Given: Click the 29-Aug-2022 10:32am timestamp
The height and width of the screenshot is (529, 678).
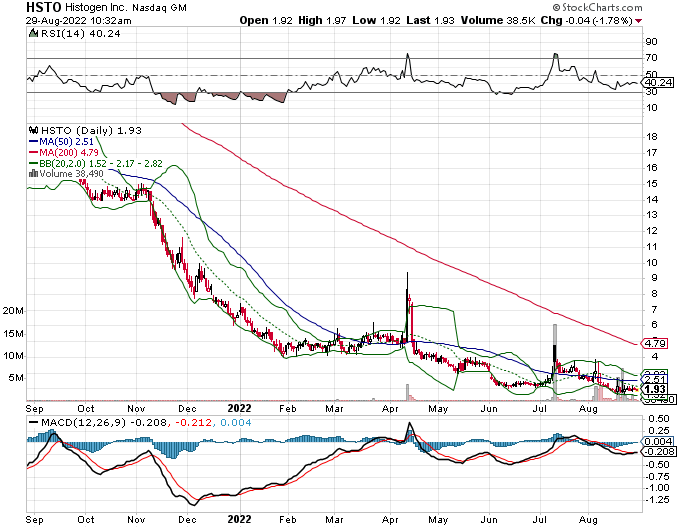Looking at the screenshot, I should [79, 20].
